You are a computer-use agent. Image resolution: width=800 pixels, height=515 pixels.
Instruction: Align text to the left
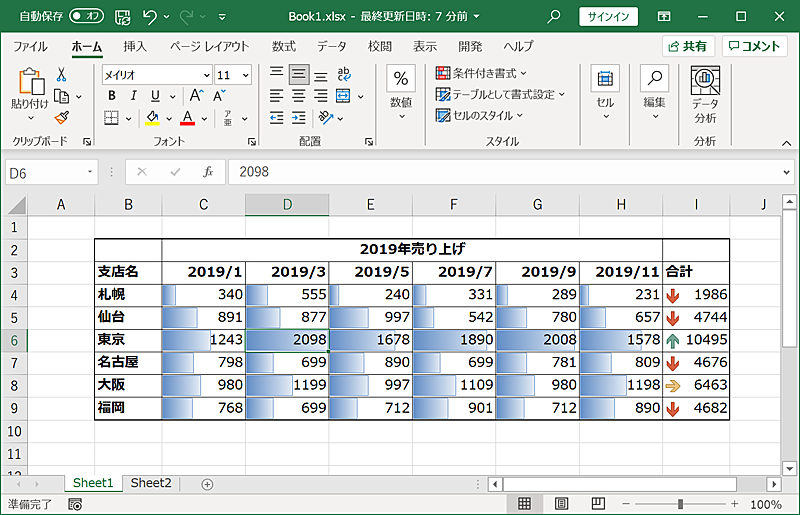click(x=276, y=96)
